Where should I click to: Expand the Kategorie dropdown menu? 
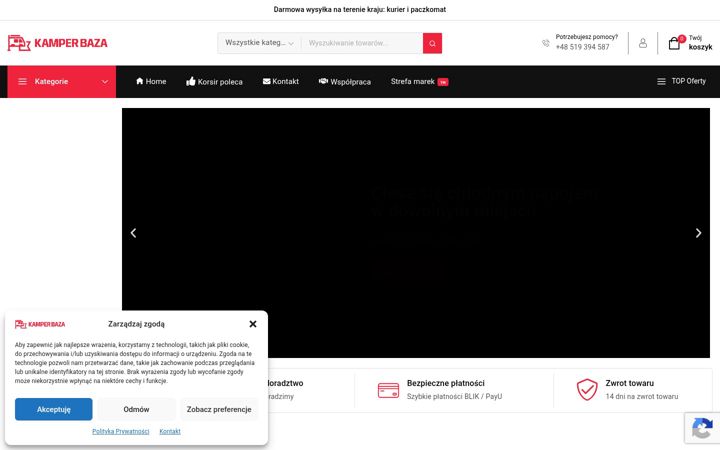pyautogui.click(x=62, y=81)
